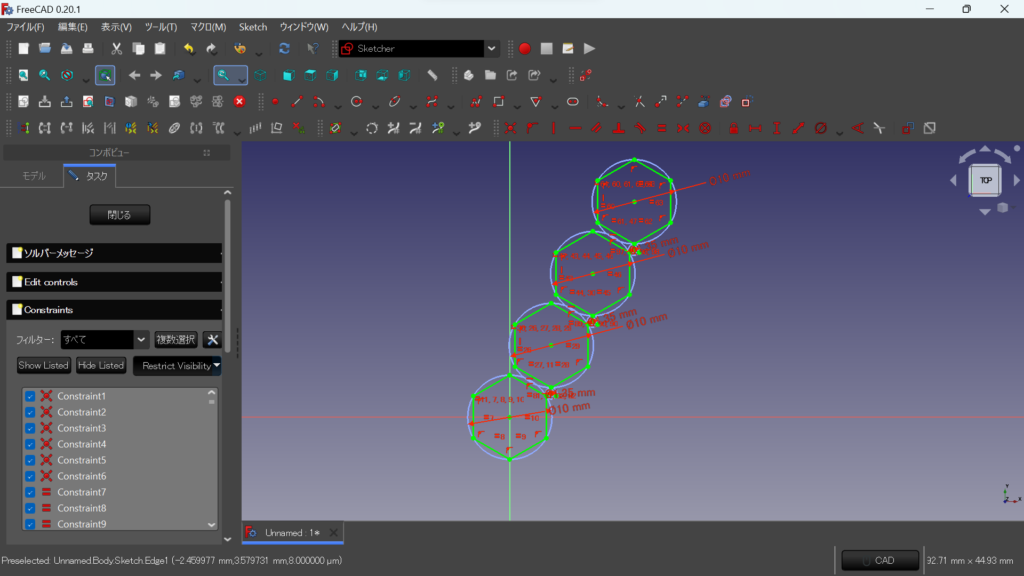
Task: Expand the ソルバーメッセージ section
Action: click(114, 253)
